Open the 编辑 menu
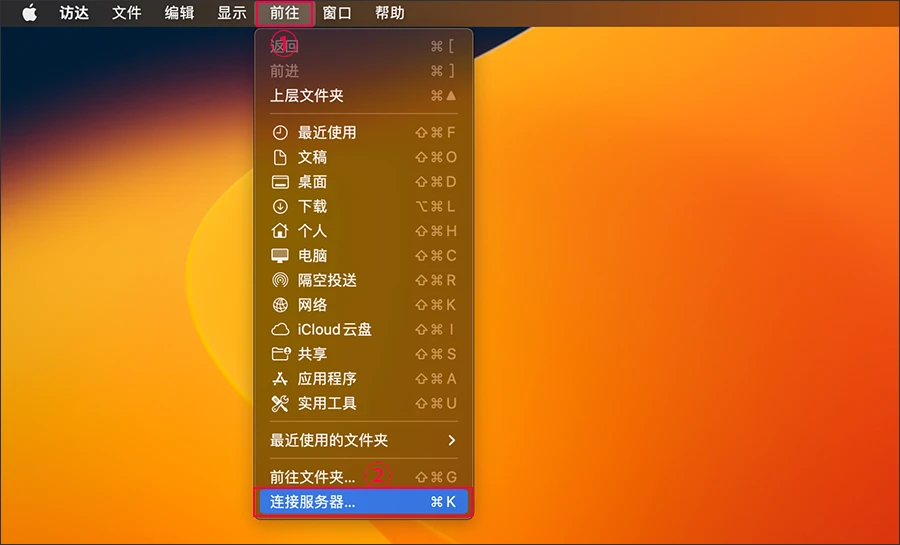The height and width of the screenshot is (545, 900). click(179, 13)
